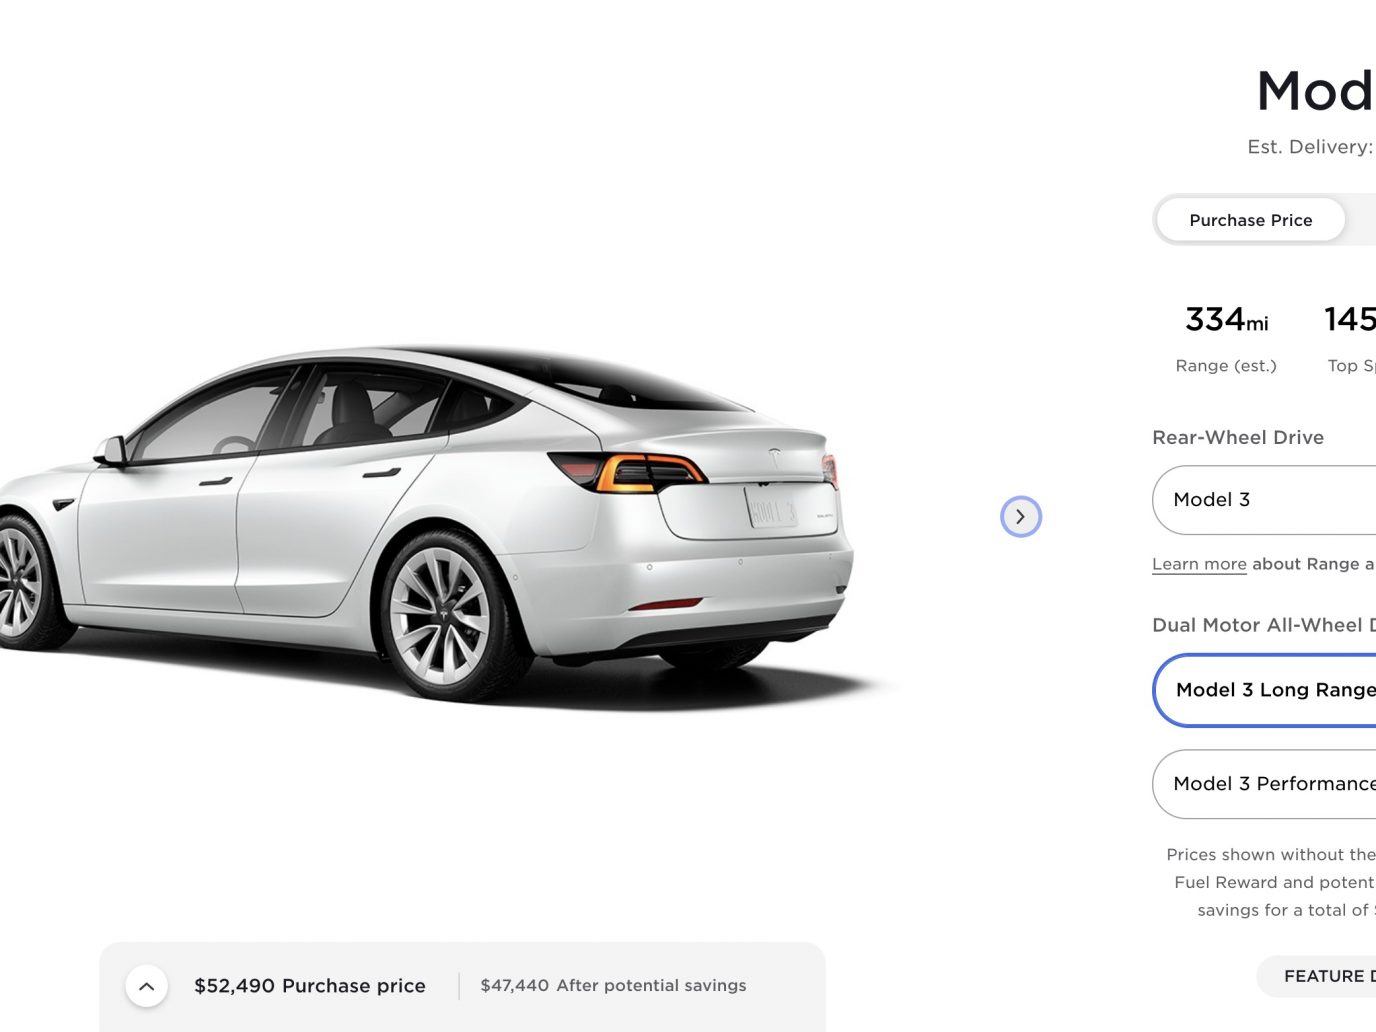Click the Est. Delivery text
1376x1032 pixels.
[1311, 147]
